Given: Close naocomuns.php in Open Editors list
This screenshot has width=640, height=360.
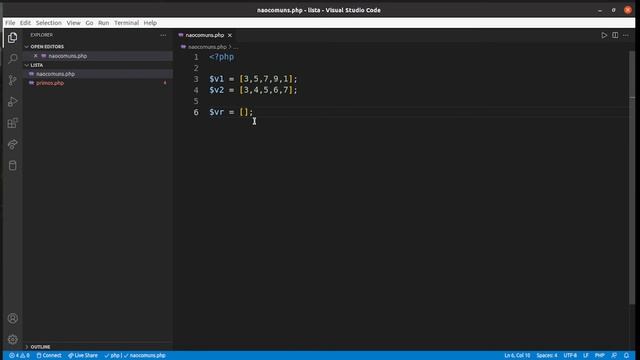Looking at the screenshot, I should coord(36,56).
